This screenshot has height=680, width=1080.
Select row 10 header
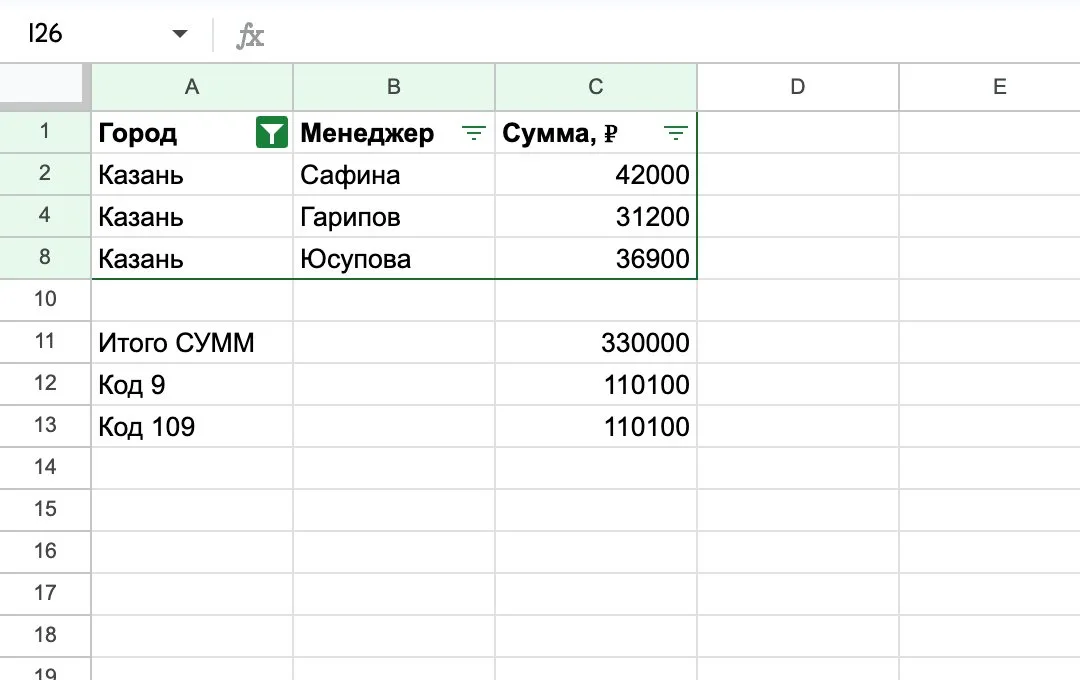pyautogui.click(x=45, y=300)
